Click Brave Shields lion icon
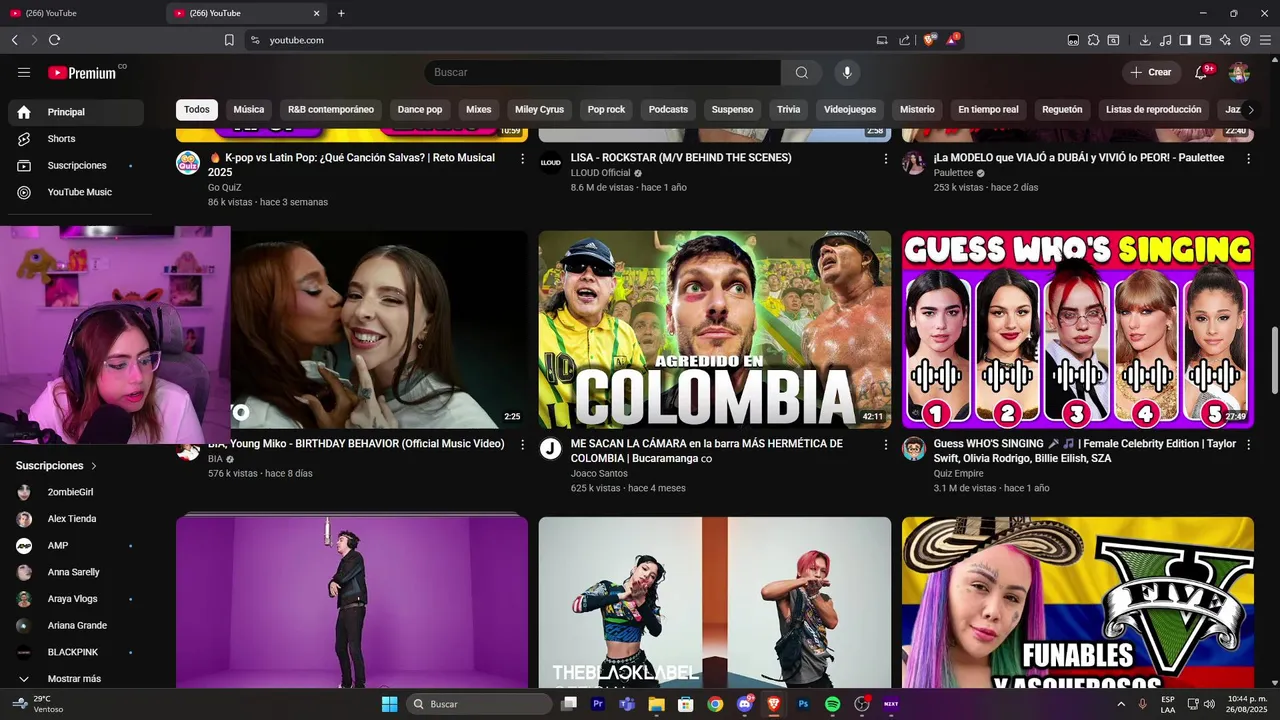The height and width of the screenshot is (720, 1280). click(930, 40)
